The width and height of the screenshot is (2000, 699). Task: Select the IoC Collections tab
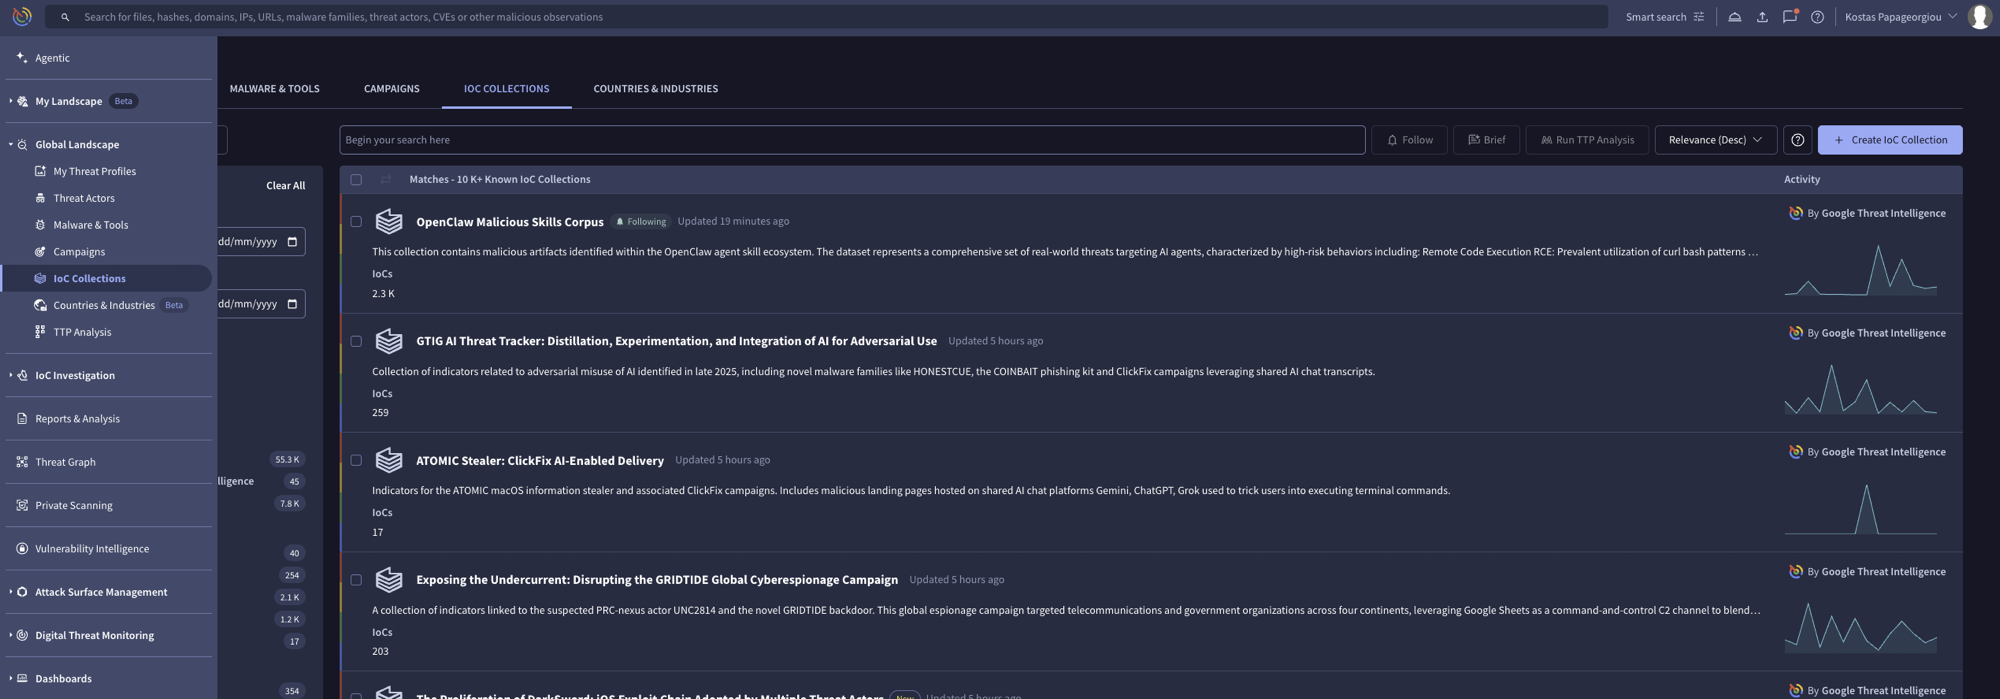click(x=506, y=89)
